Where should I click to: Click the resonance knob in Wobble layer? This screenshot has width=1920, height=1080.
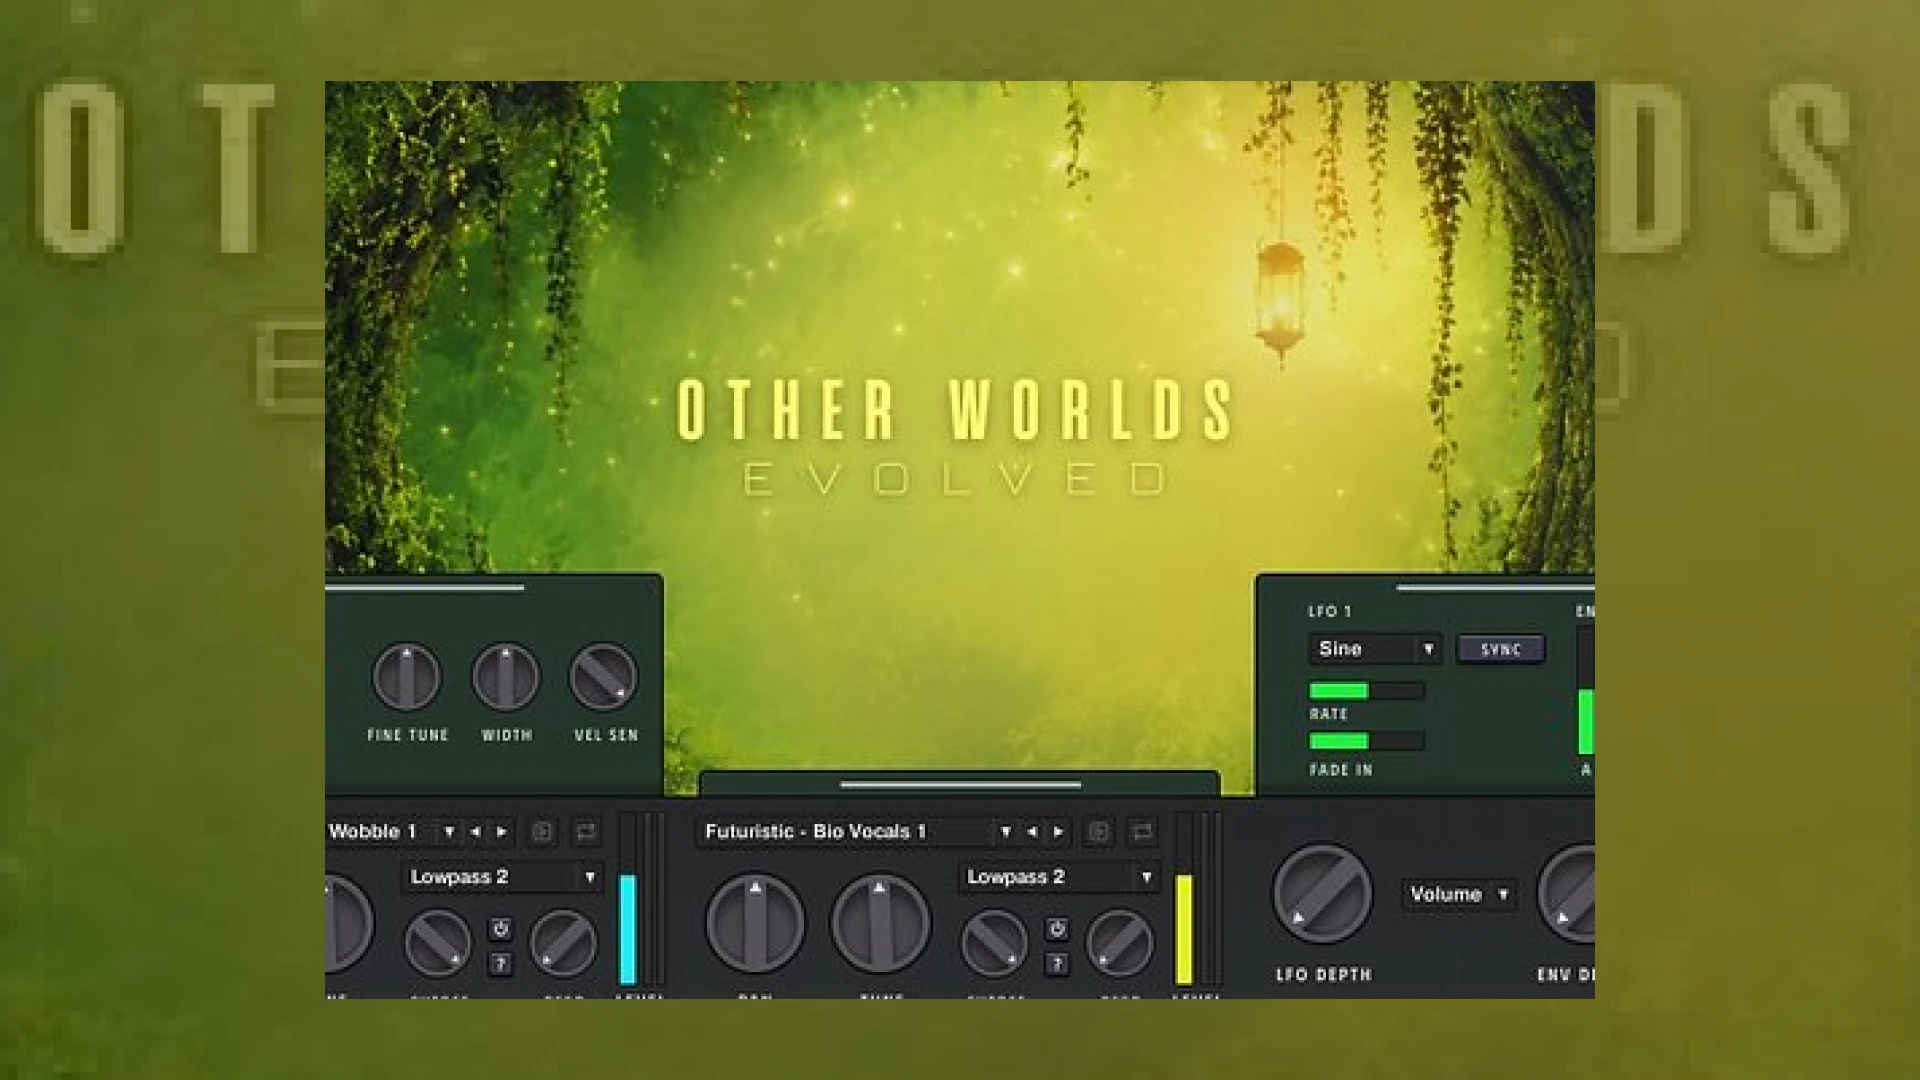(x=563, y=943)
